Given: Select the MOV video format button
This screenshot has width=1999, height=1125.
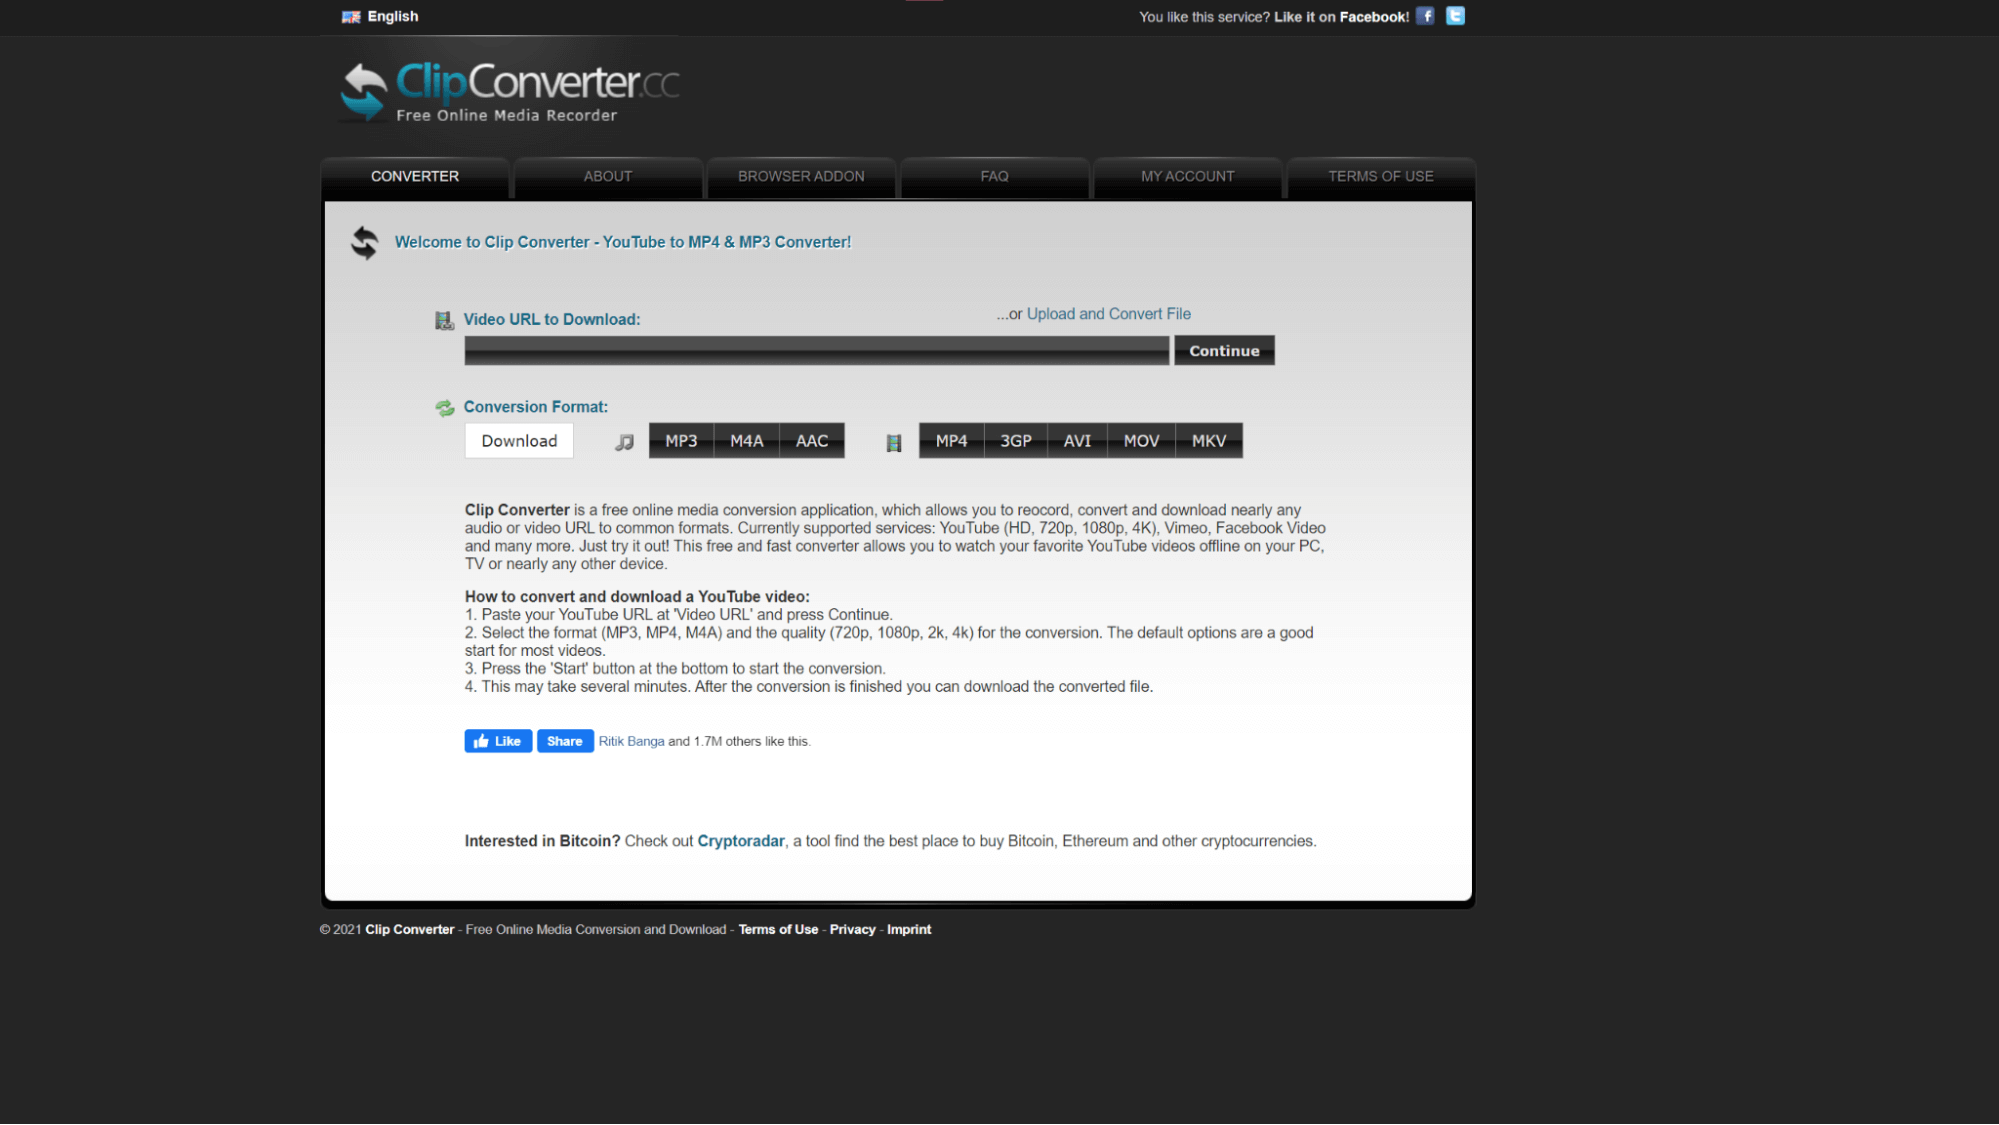Looking at the screenshot, I should pos(1142,440).
